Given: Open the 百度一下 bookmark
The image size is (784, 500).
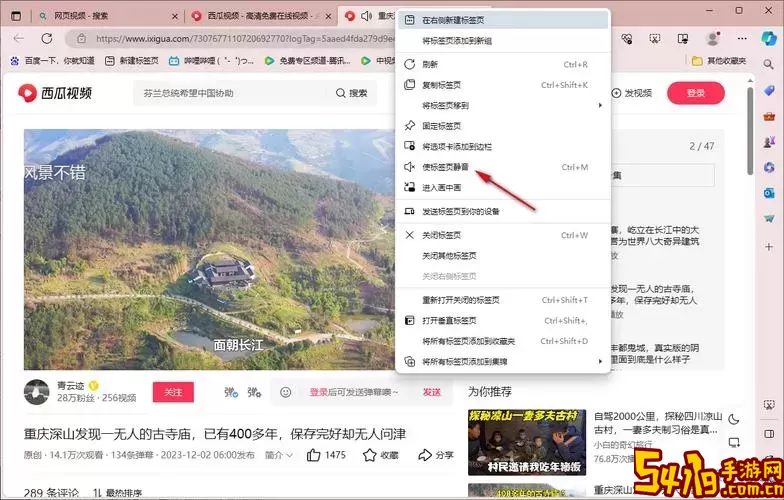Looking at the screenshot, I should pos(52,60).
